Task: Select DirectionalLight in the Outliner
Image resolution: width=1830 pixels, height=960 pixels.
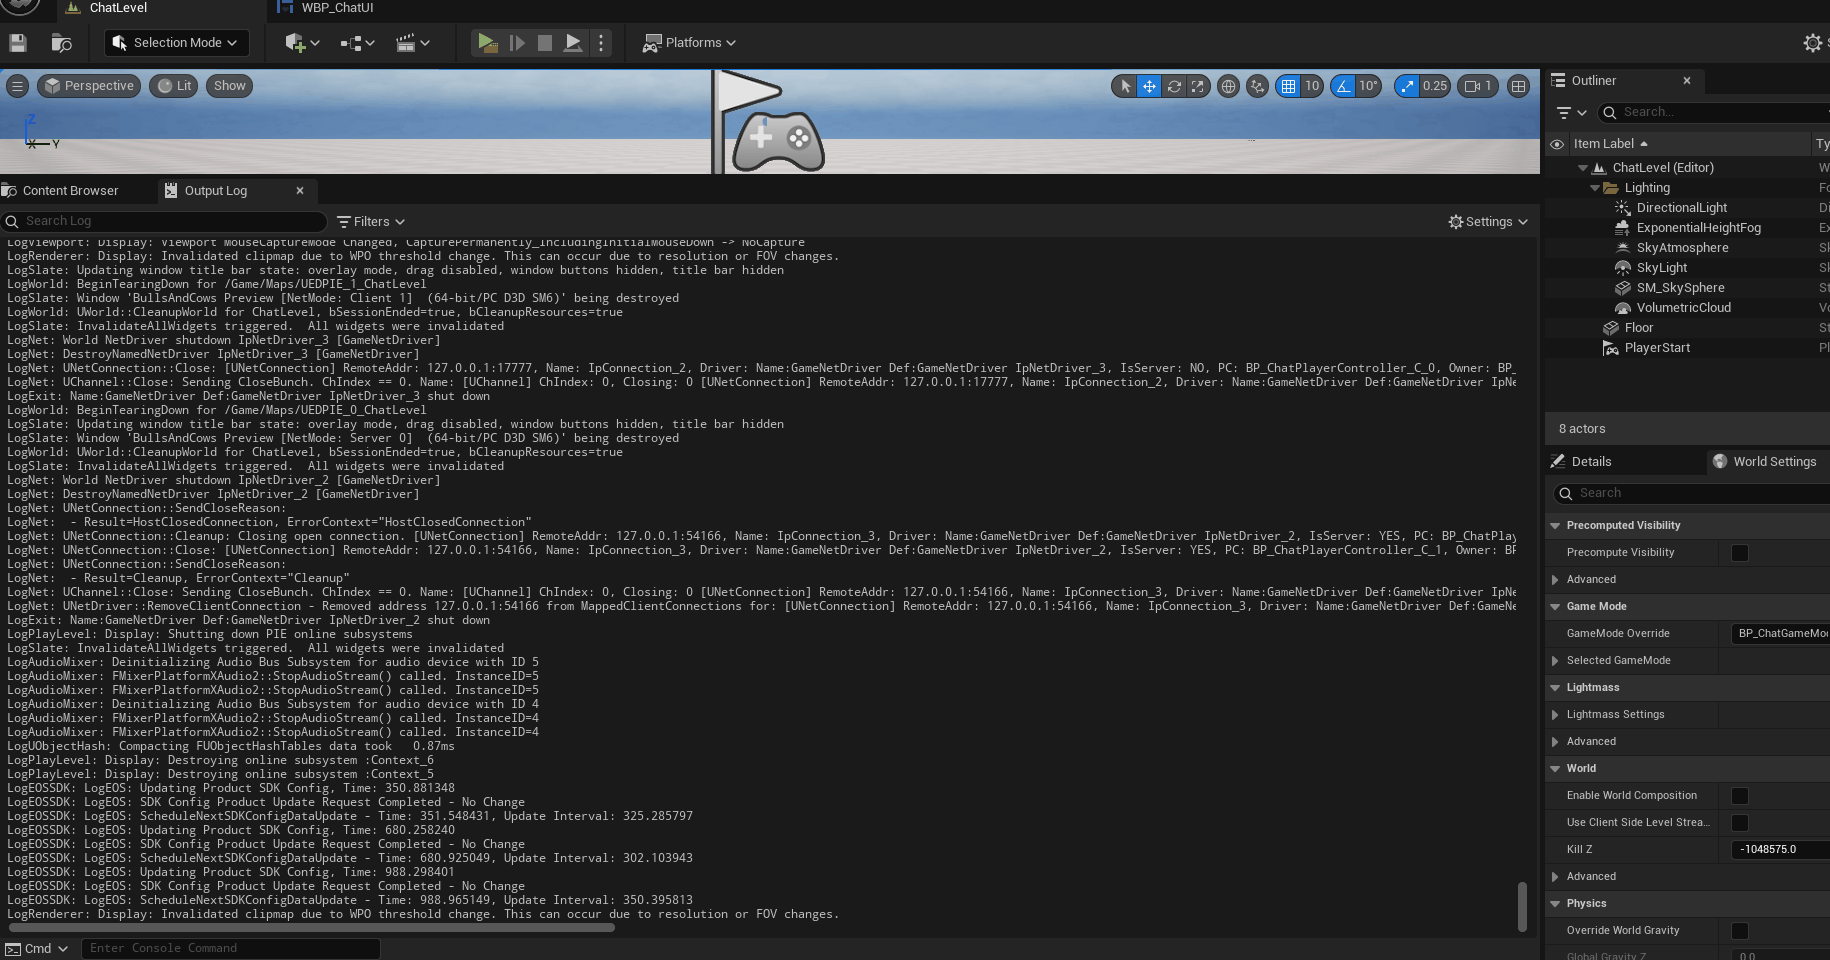Action: (x=1681, y=208)
